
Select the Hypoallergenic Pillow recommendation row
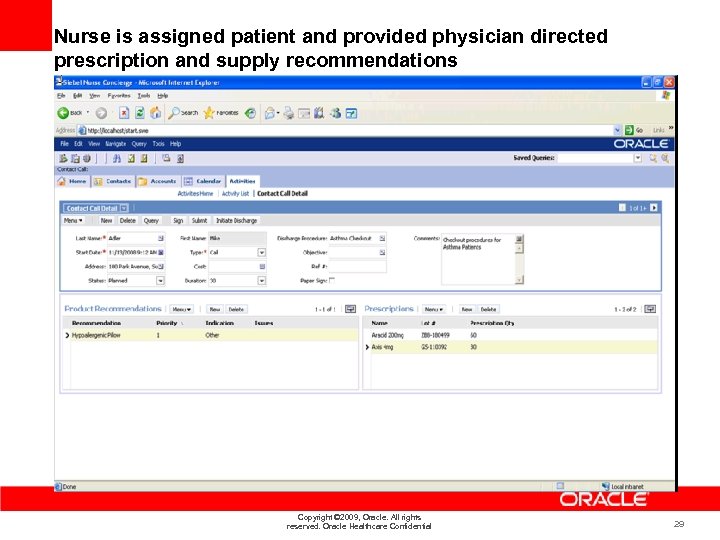212,335
